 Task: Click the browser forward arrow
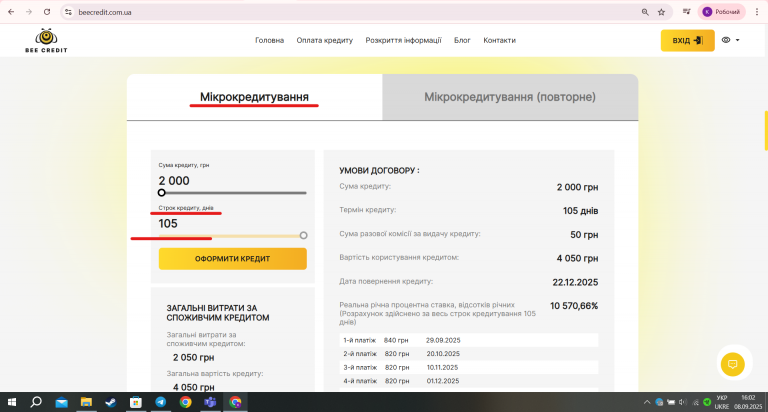[29, 12]
